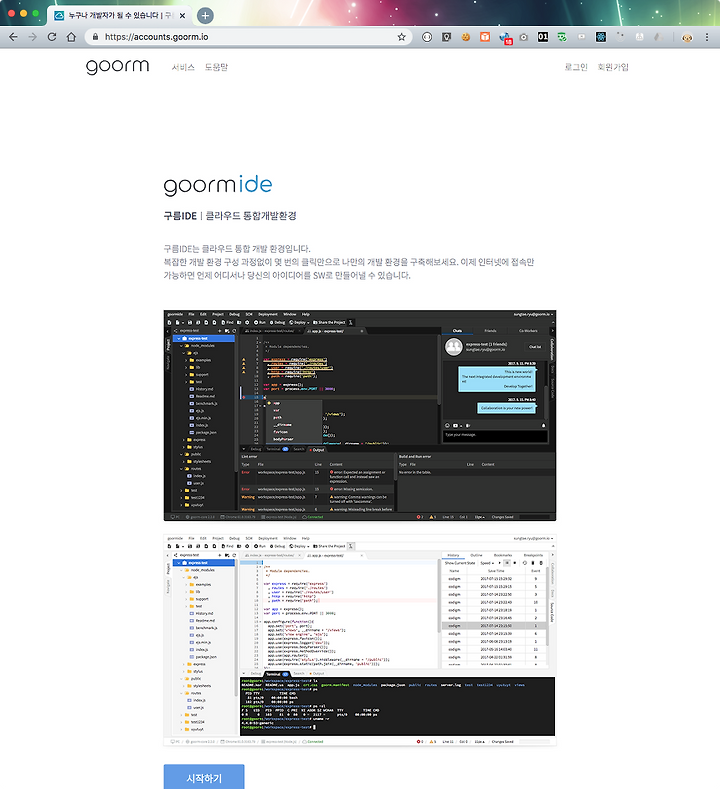
Task: Open the React Developer Tools extension
Action: (x=601, y=37)
